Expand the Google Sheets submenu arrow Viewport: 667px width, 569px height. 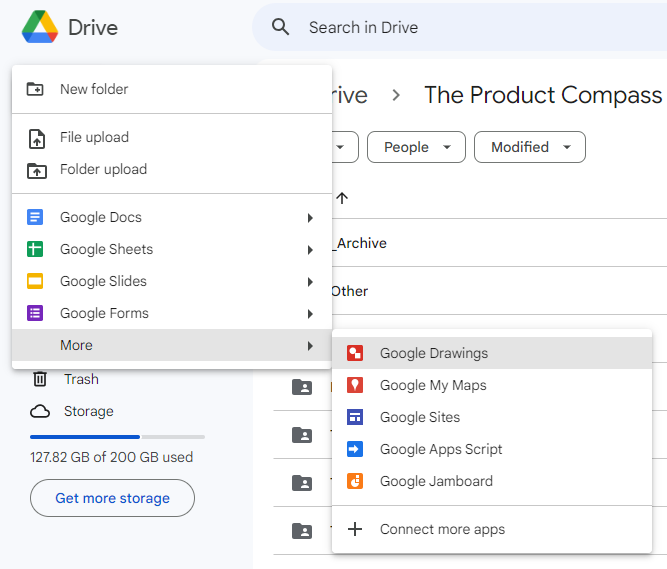pos(310,250)
